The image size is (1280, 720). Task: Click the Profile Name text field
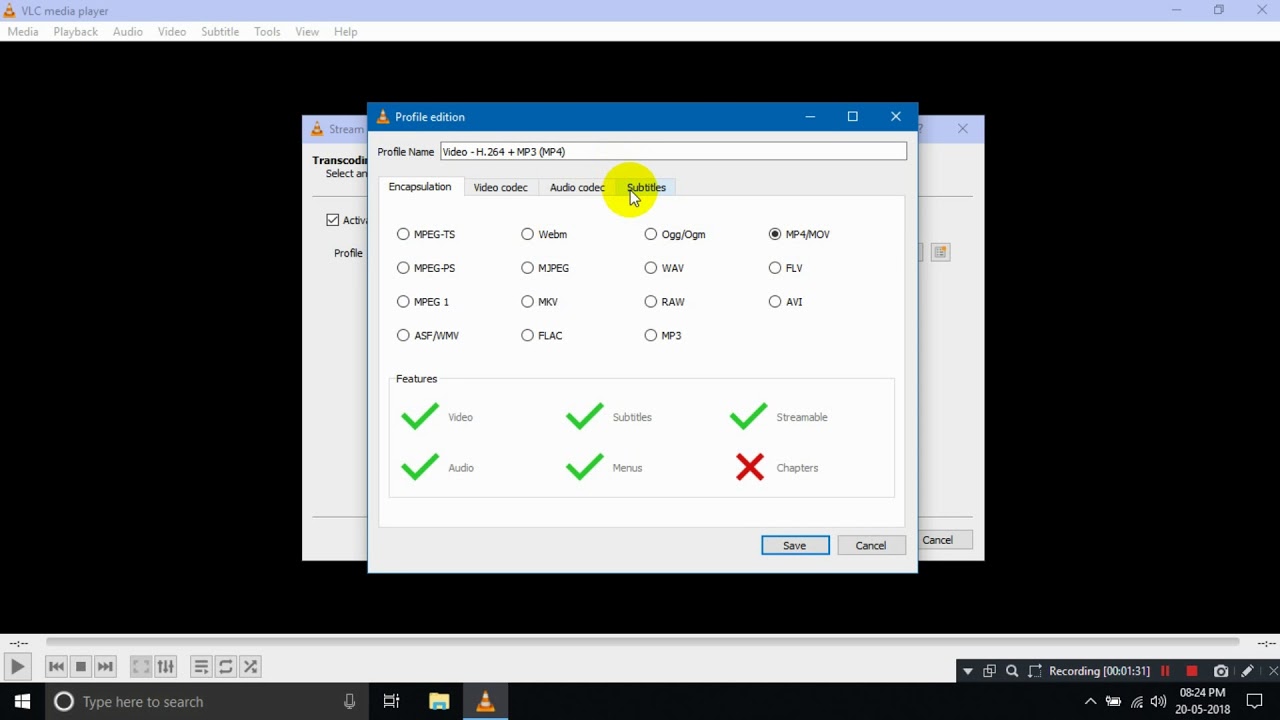673,152
